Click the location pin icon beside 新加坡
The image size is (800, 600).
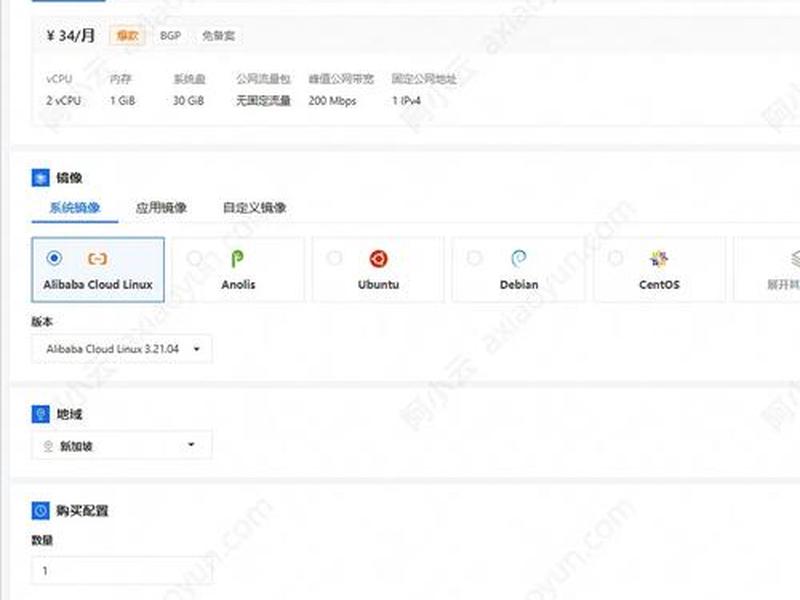pos(48,446)
